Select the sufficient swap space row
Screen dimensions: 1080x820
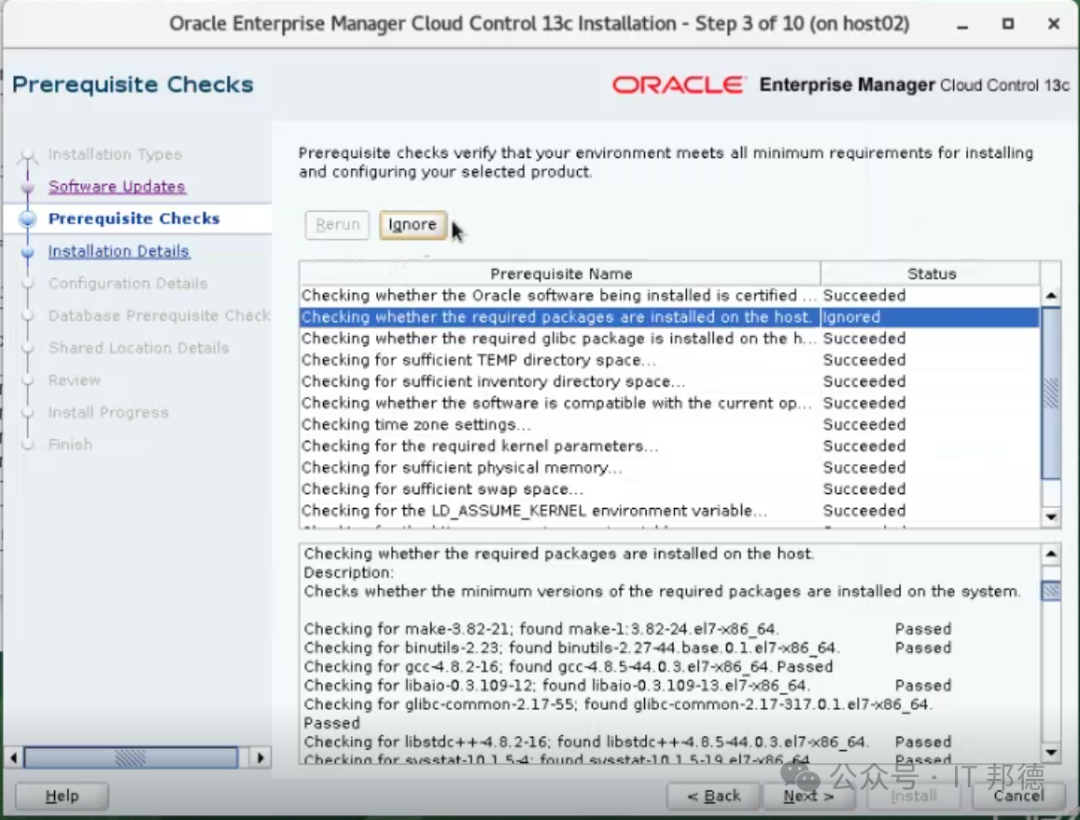point(669,489)
